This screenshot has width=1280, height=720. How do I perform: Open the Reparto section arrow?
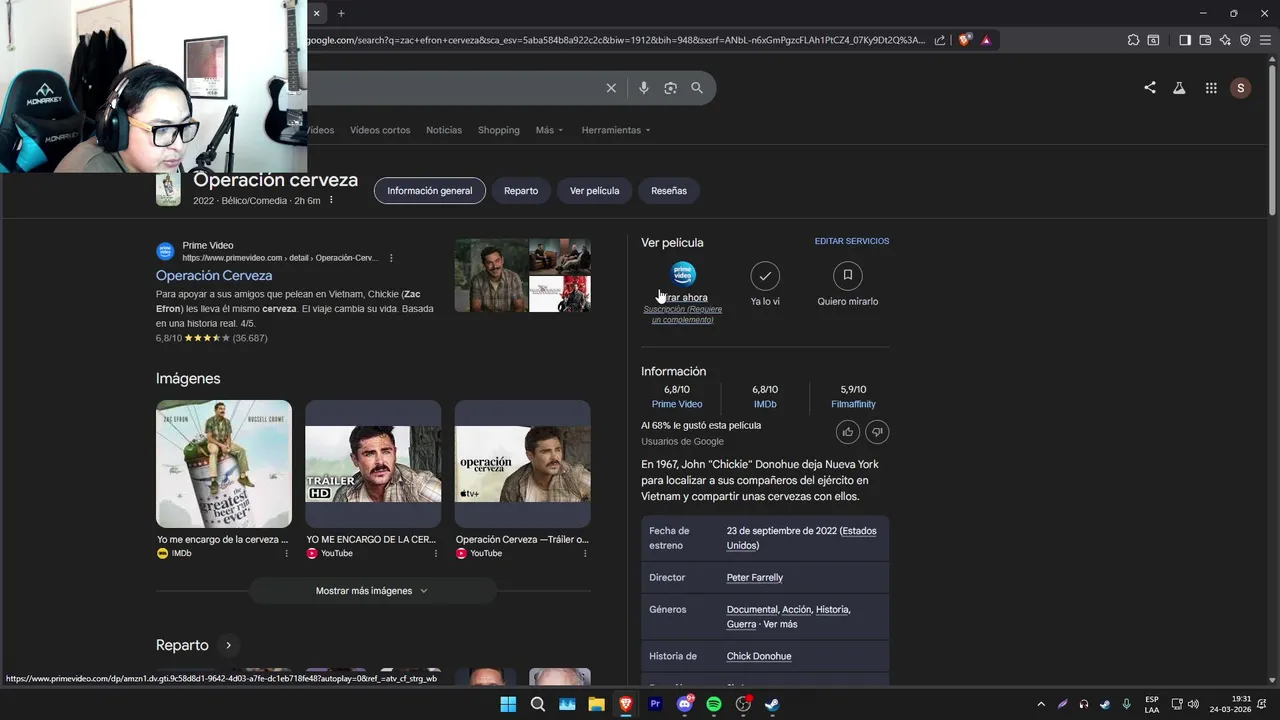228,646
